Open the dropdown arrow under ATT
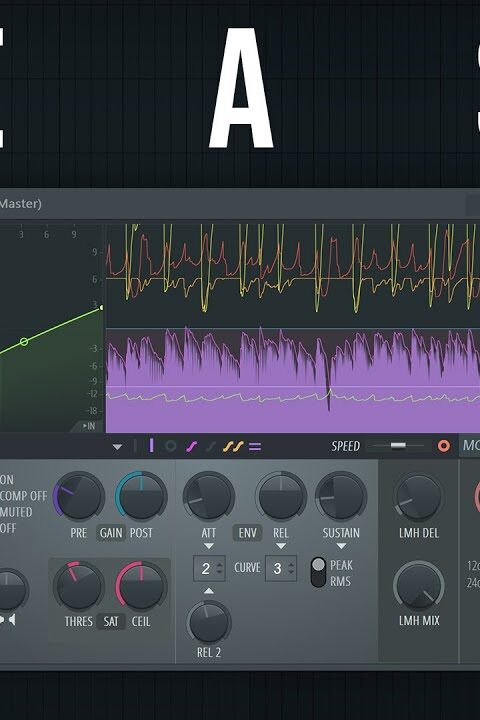Screen dimensions: 480x720 (x=209, y=546)
